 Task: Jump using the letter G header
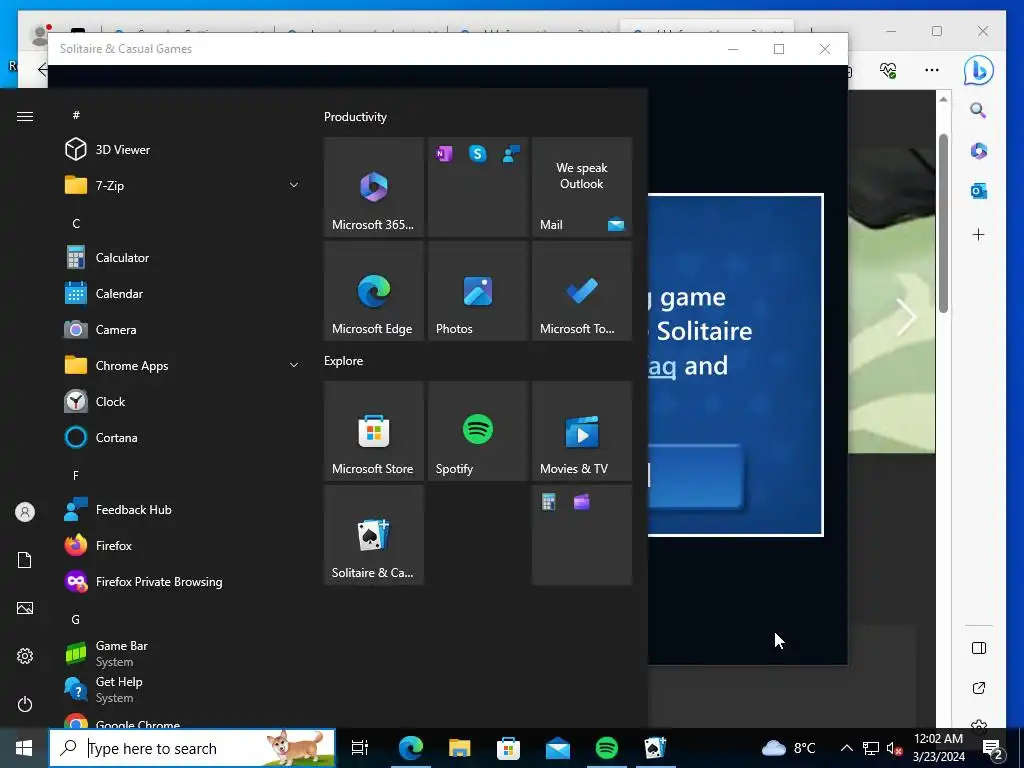tap(76, 620)
